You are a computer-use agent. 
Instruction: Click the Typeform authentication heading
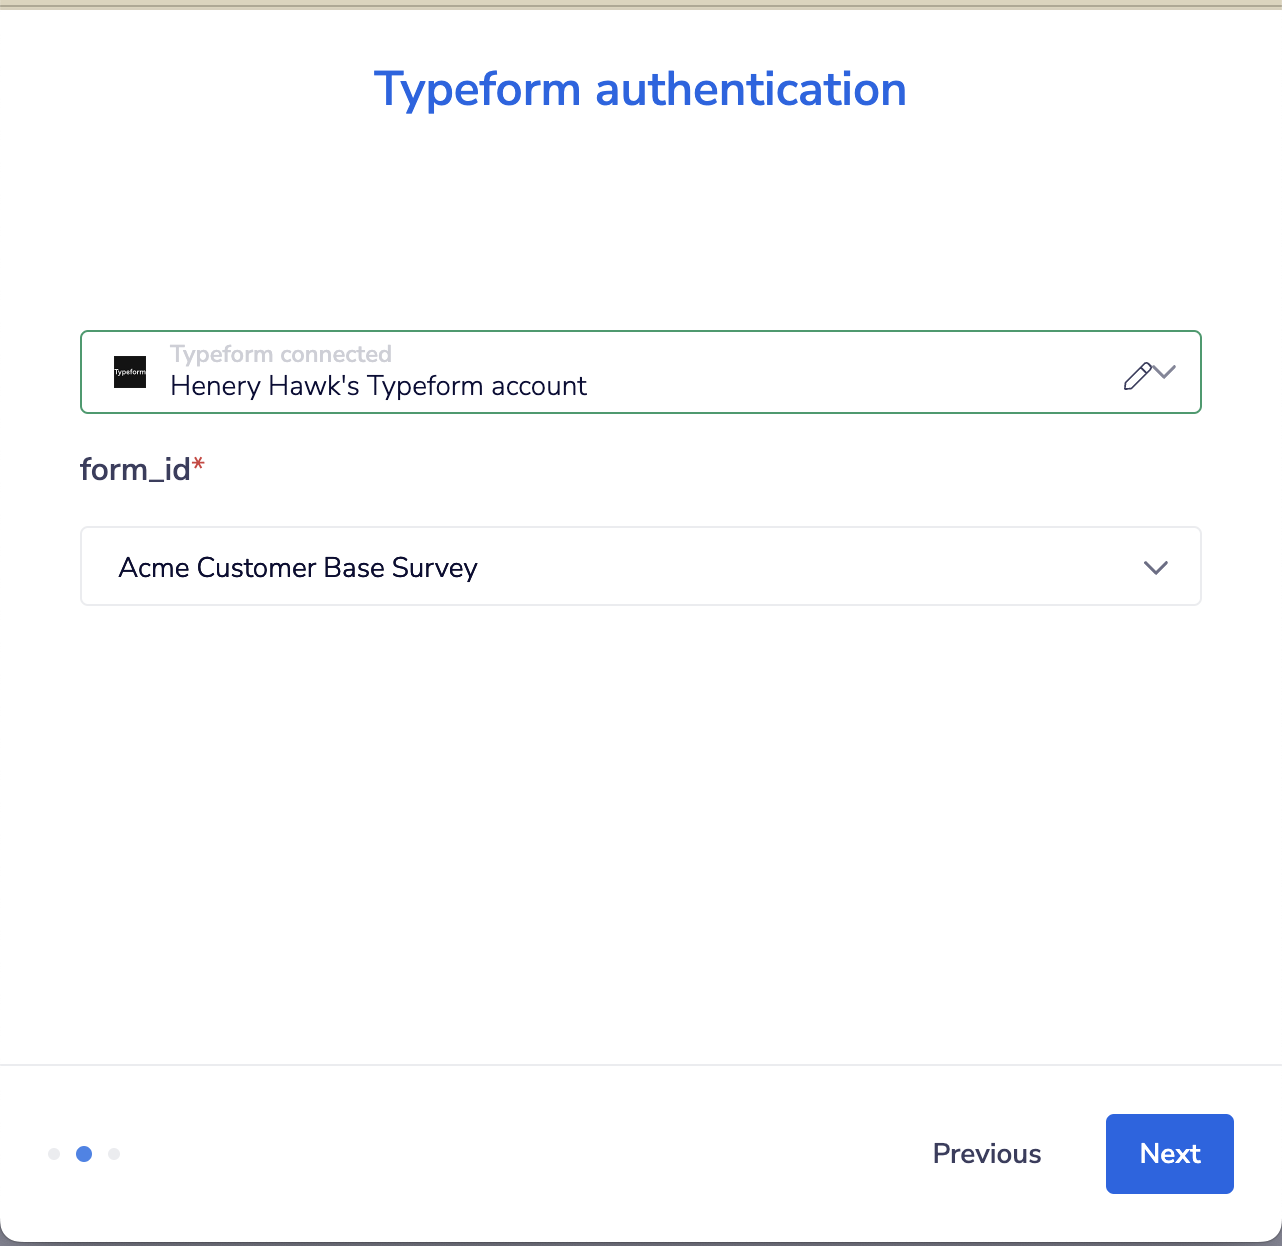[x=640, y=89]
